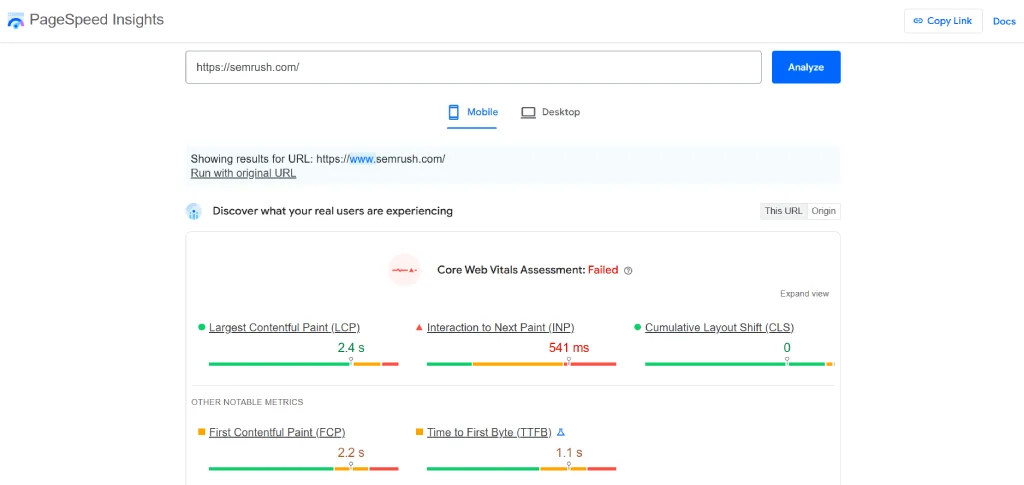Click the TTFB distribution bar
Screen dimensions: 1024x485
(521, 469)
